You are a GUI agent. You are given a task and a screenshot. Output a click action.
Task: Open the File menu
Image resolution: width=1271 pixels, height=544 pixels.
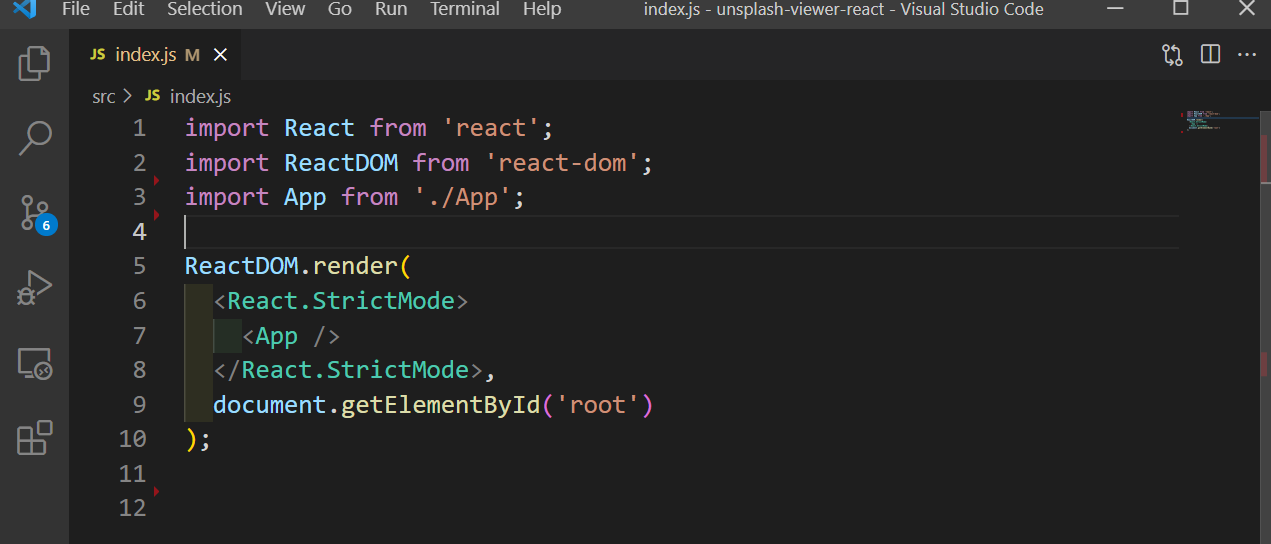[x=75, y=10]
